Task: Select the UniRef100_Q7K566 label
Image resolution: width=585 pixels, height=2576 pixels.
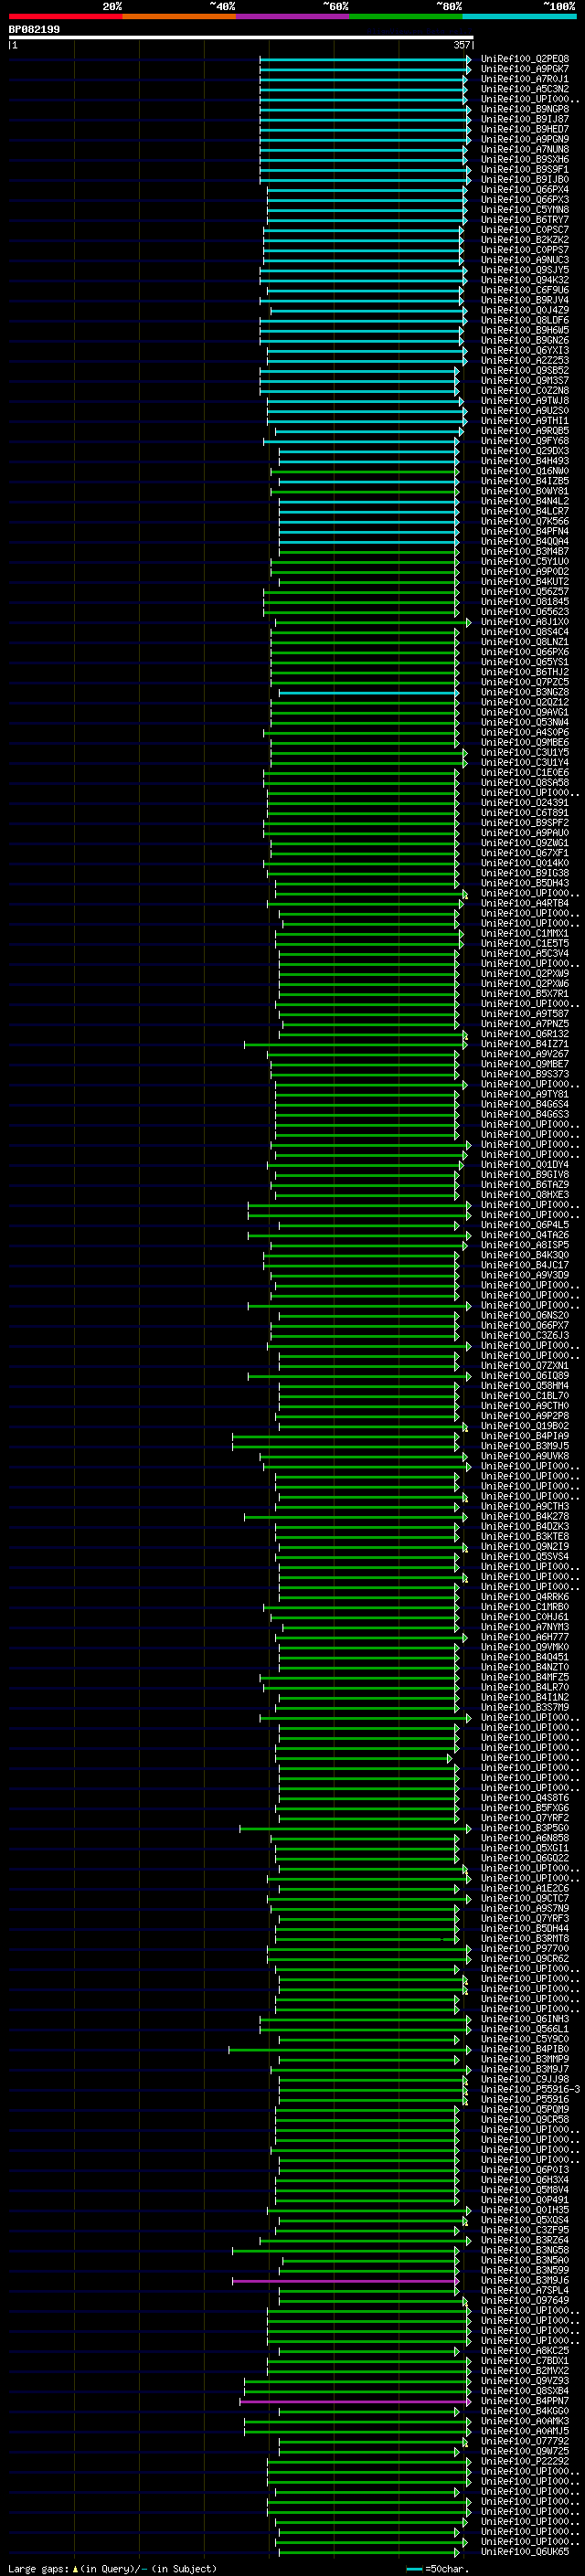Action: click(x=524, y=521)
